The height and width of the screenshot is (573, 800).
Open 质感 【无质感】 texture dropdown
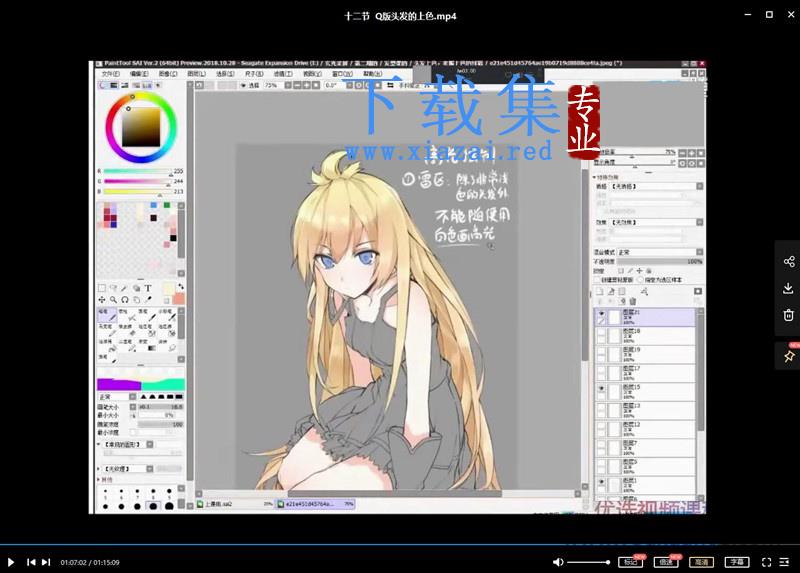[656, 187]
